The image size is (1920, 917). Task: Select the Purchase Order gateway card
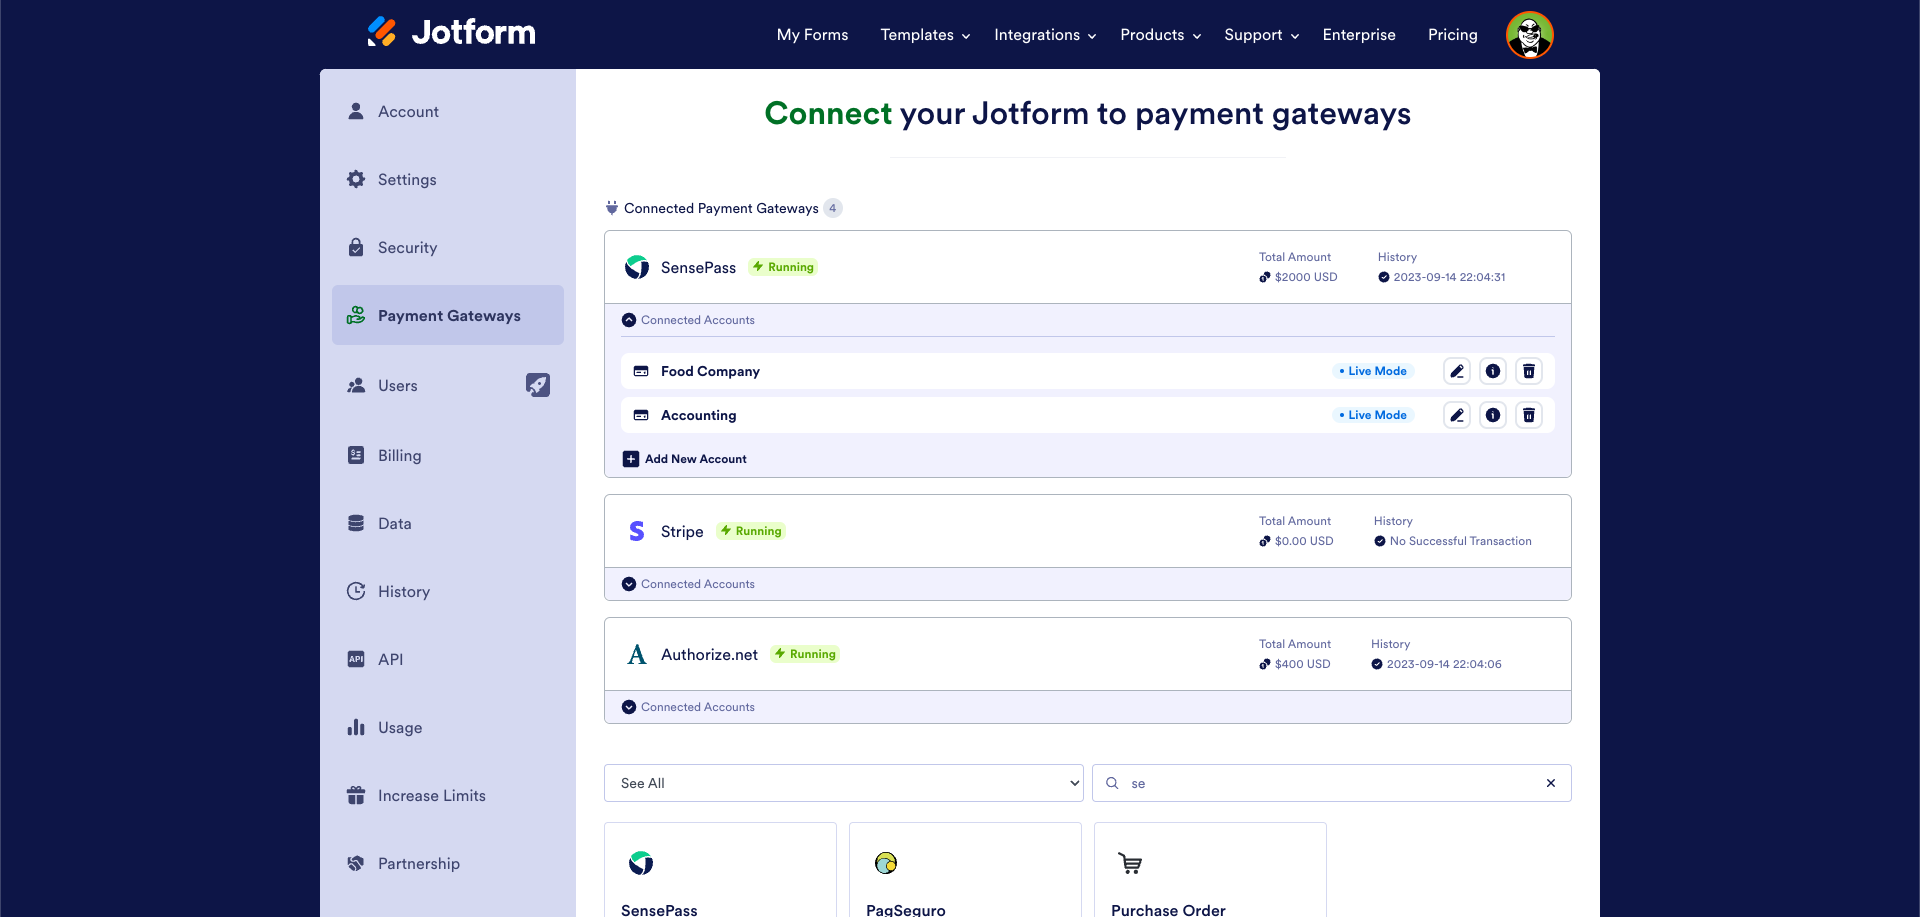click(1210, 870)
